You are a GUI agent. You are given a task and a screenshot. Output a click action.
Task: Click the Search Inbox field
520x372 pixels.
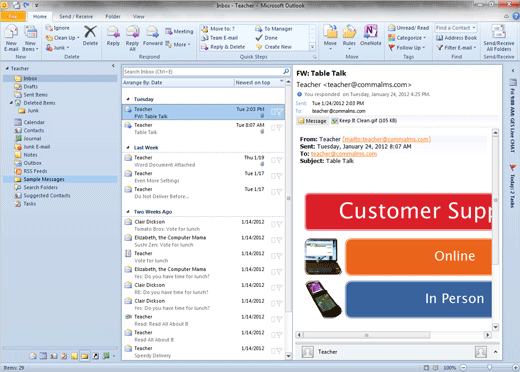coord(202,72)
